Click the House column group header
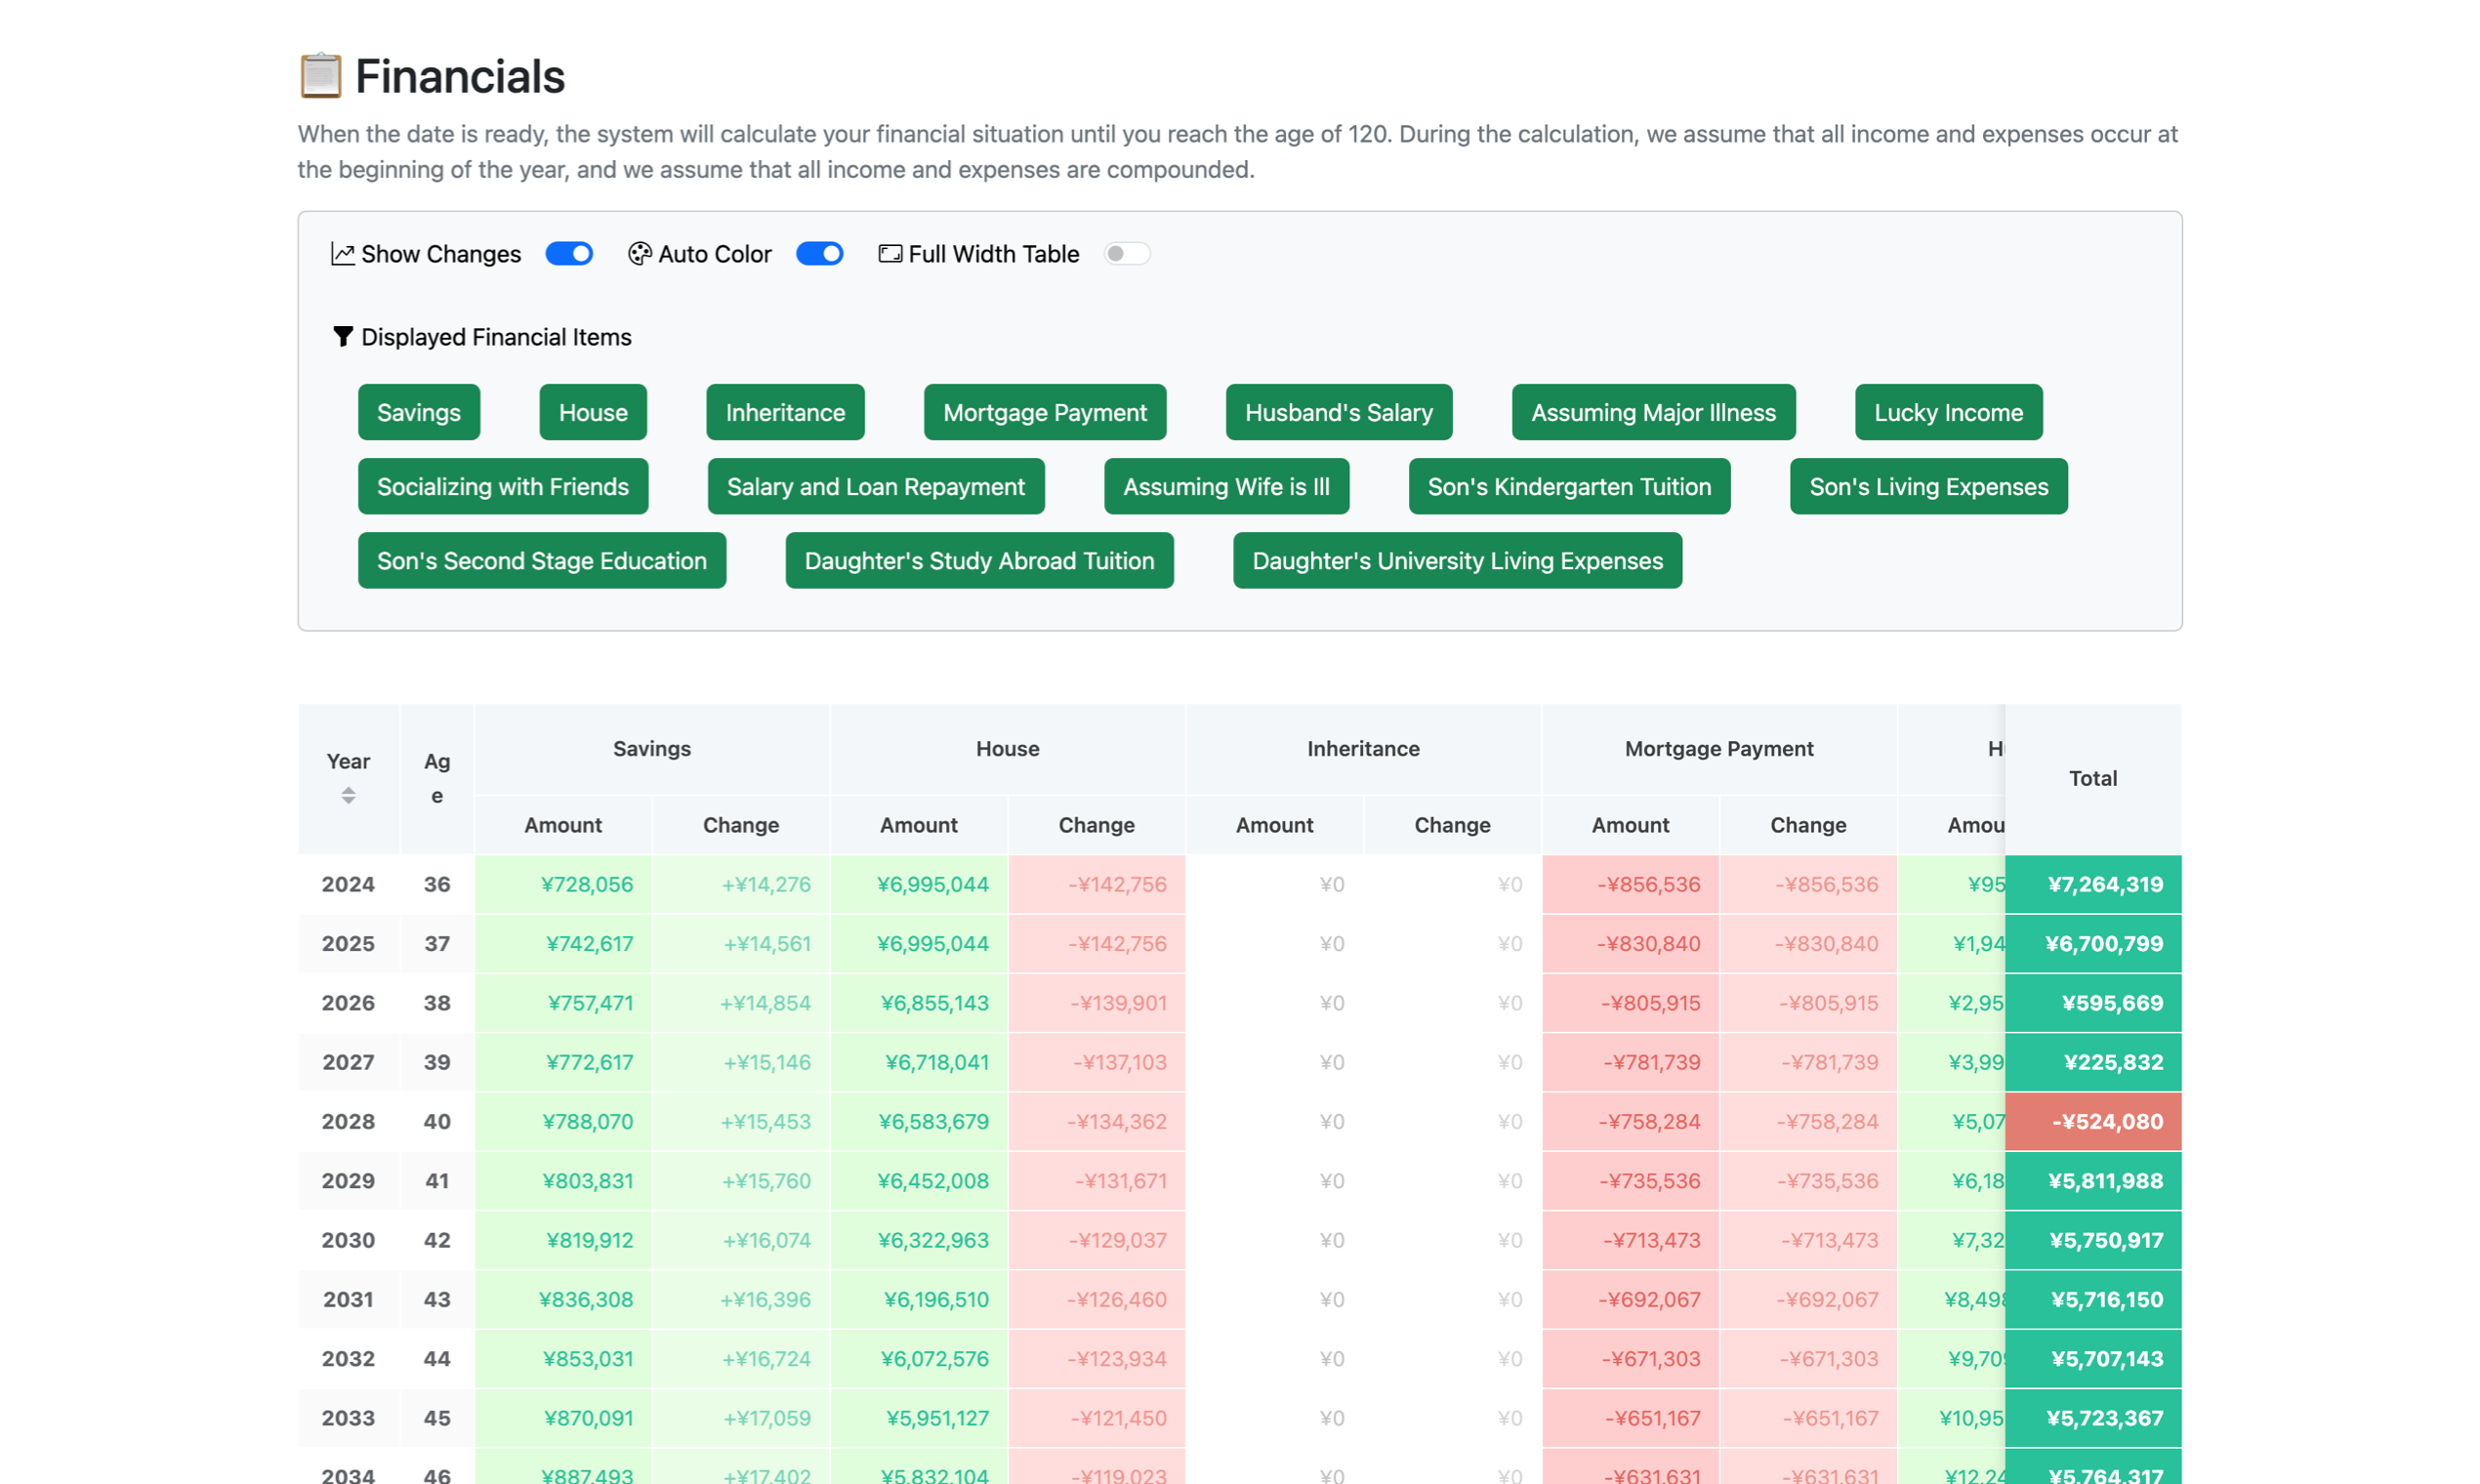 click(x=1007, y=749)
